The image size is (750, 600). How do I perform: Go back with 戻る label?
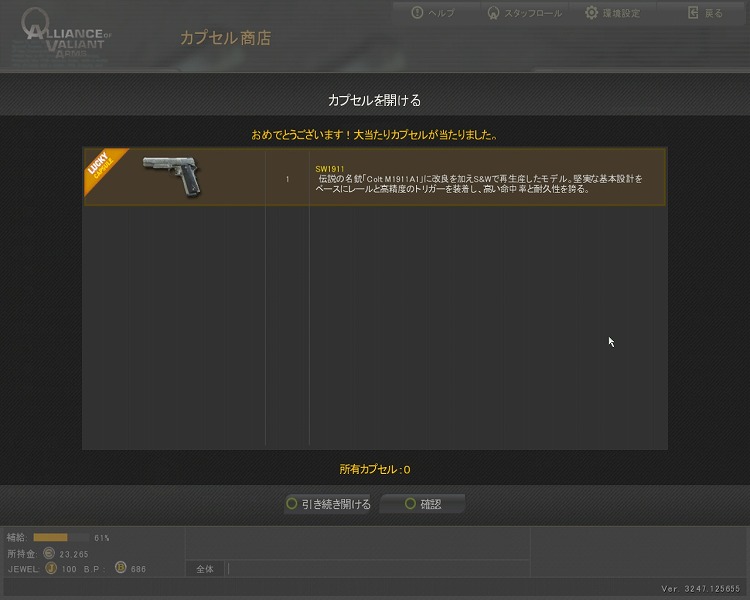tap(713, 13)
